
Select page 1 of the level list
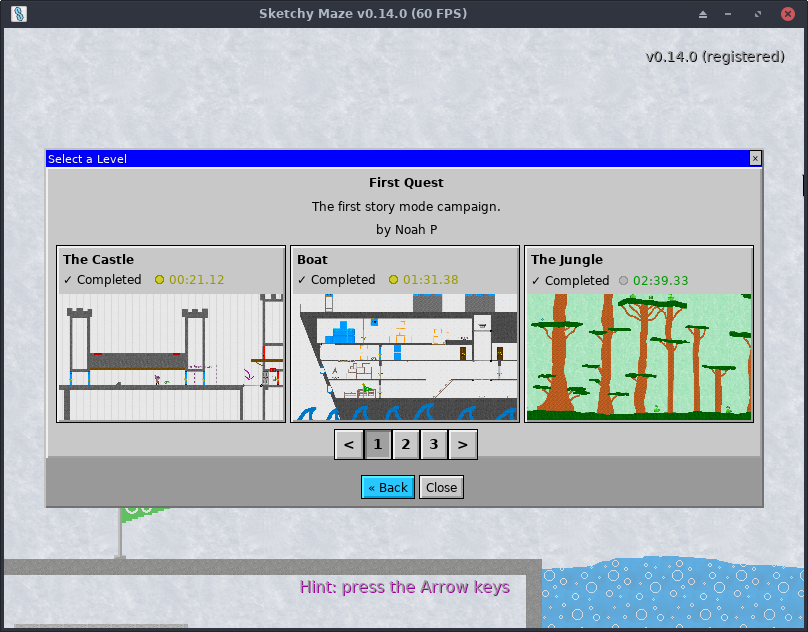[377, 445]
